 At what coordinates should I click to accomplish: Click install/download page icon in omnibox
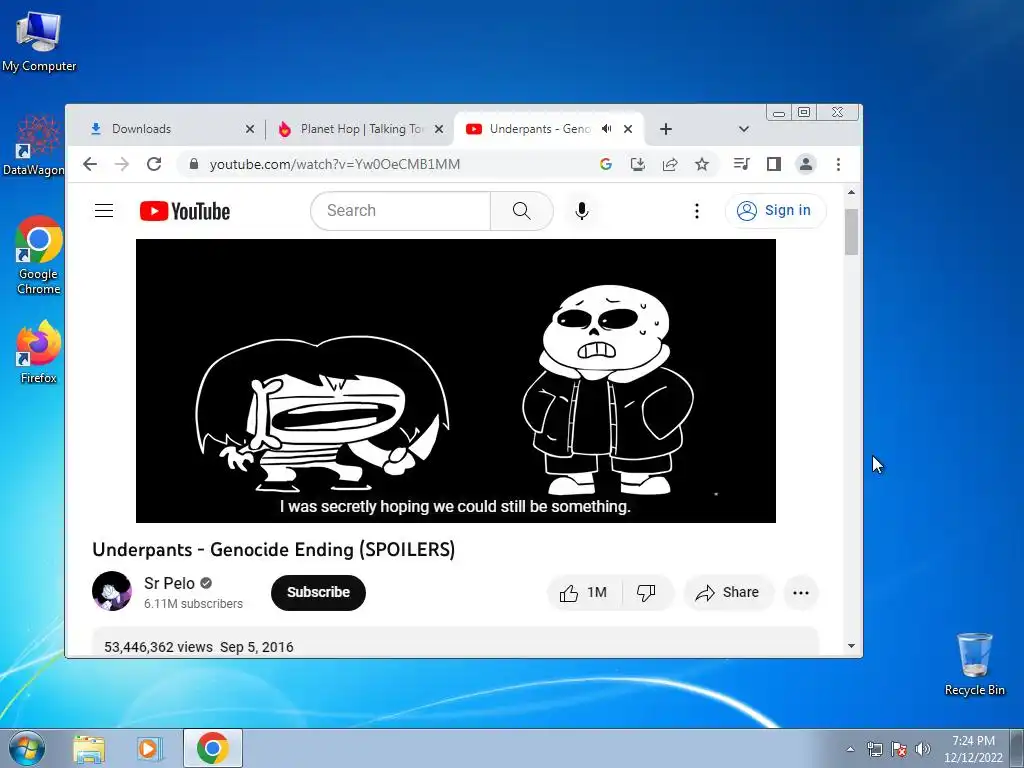coord(637,164)
